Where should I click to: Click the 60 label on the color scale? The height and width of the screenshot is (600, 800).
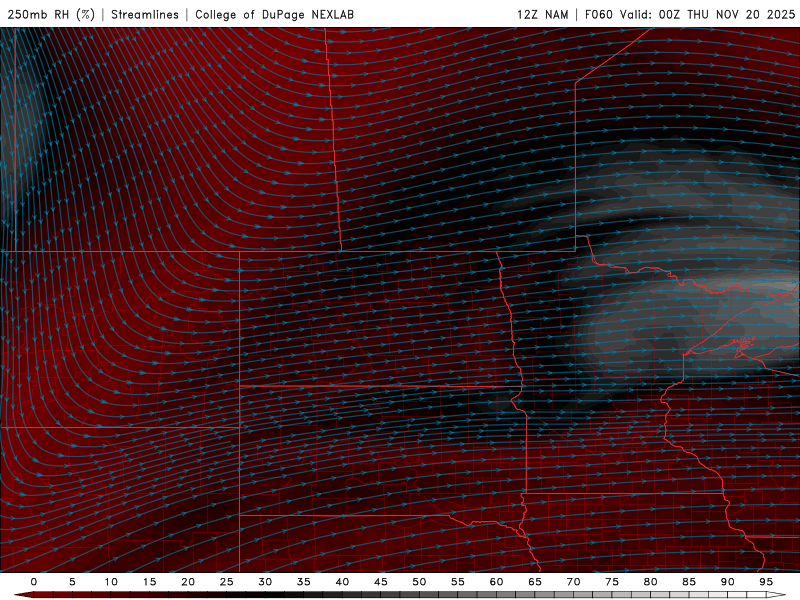(x=496, y=582)
